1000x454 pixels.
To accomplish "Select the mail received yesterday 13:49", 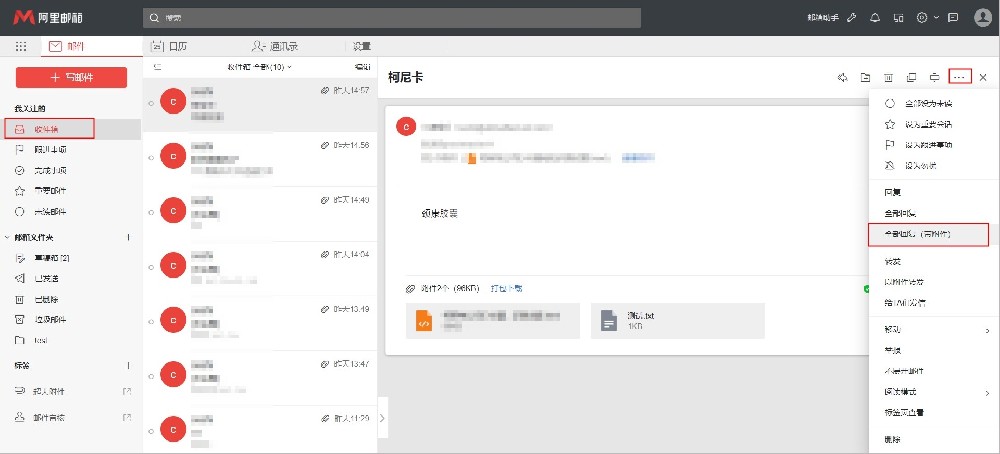I will coord(260,323).
